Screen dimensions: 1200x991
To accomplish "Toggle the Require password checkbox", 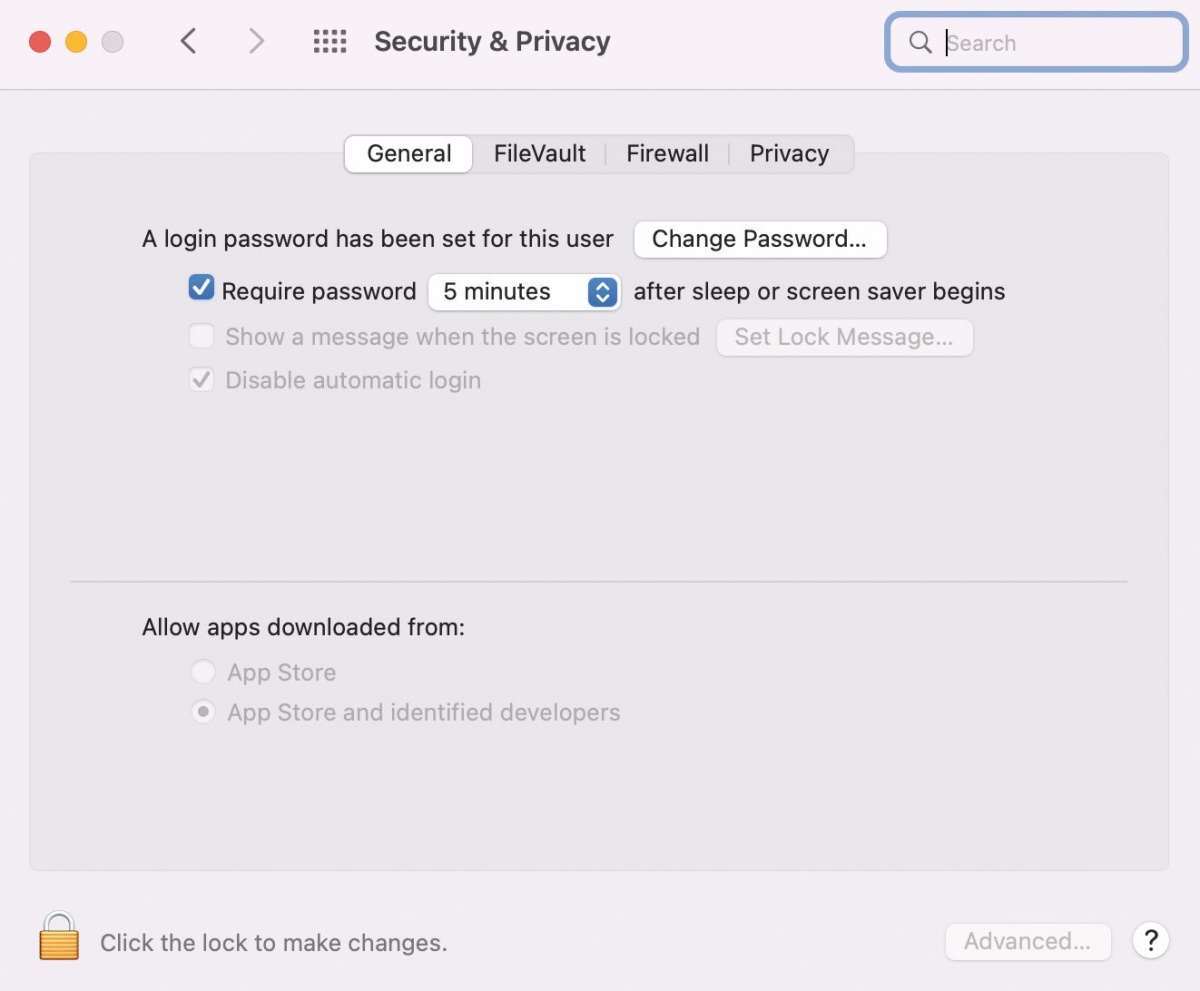I will 201,289.
